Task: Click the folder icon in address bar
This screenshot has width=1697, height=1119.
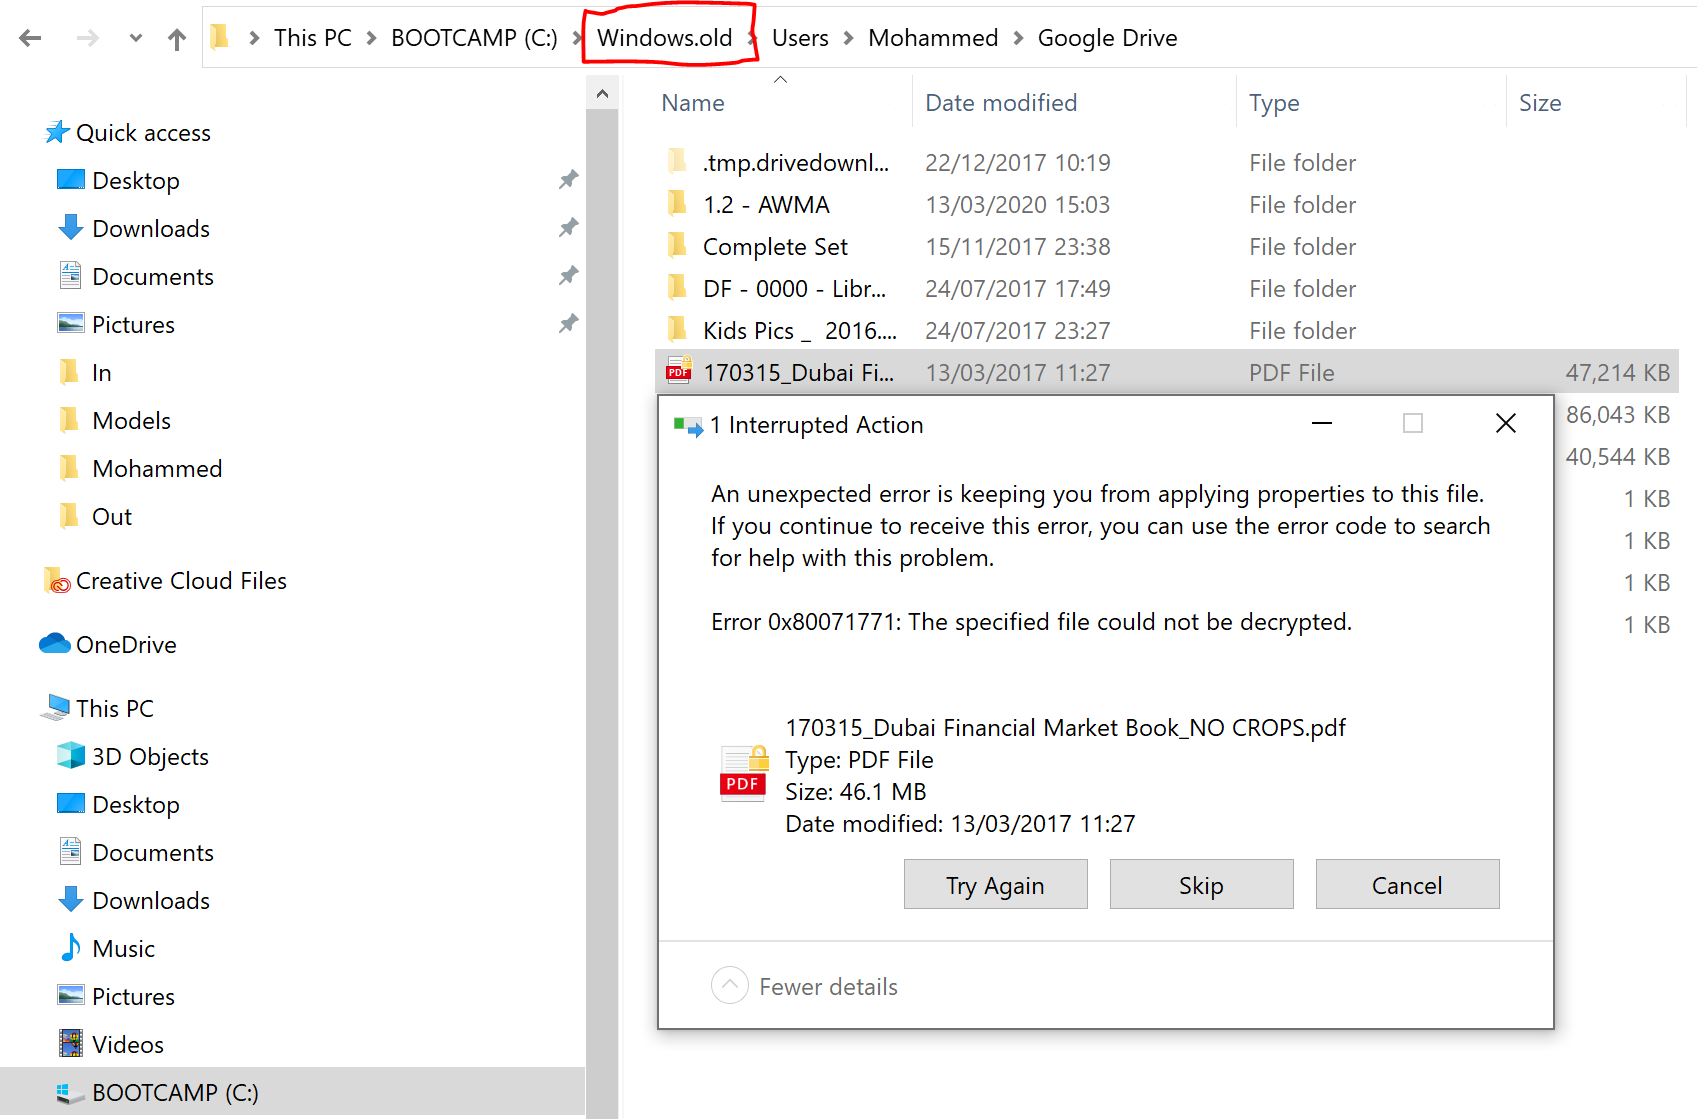Action: click(x=220, y=38)
